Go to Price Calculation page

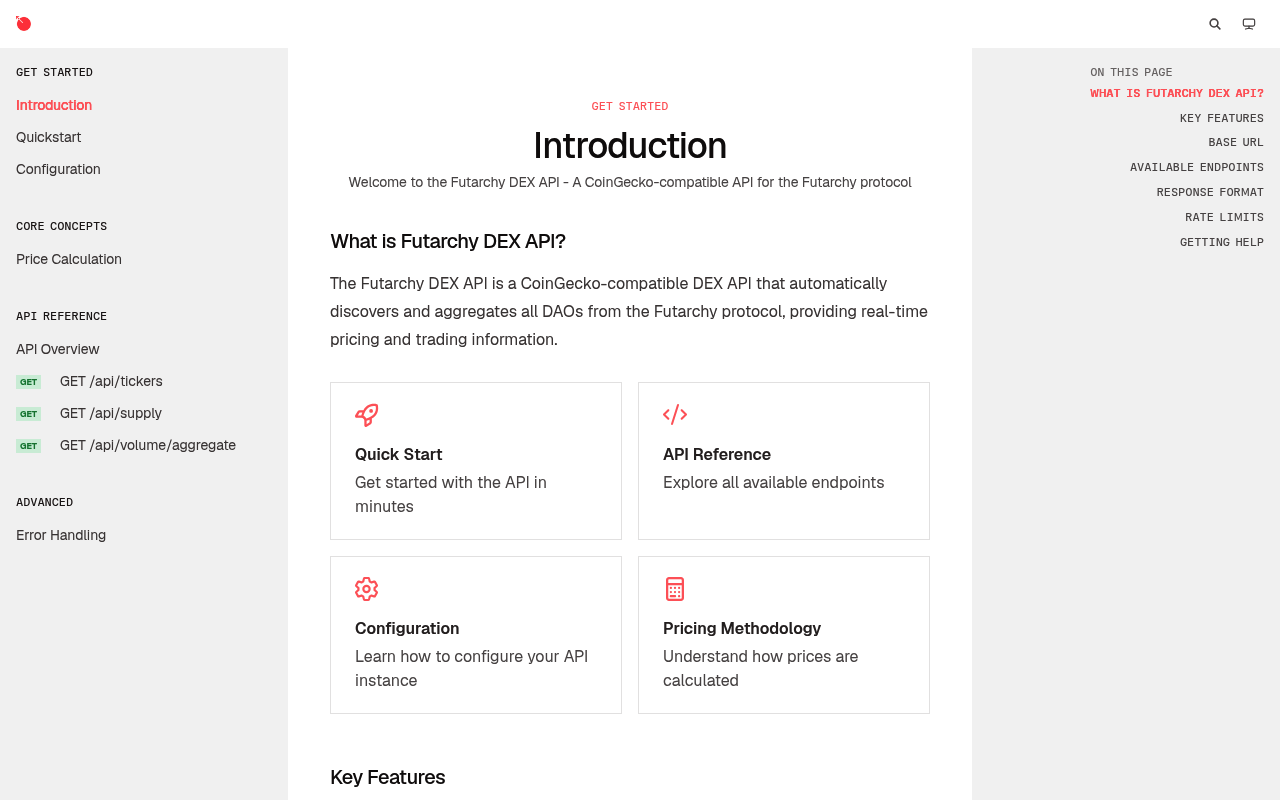(x=69, y=259)
